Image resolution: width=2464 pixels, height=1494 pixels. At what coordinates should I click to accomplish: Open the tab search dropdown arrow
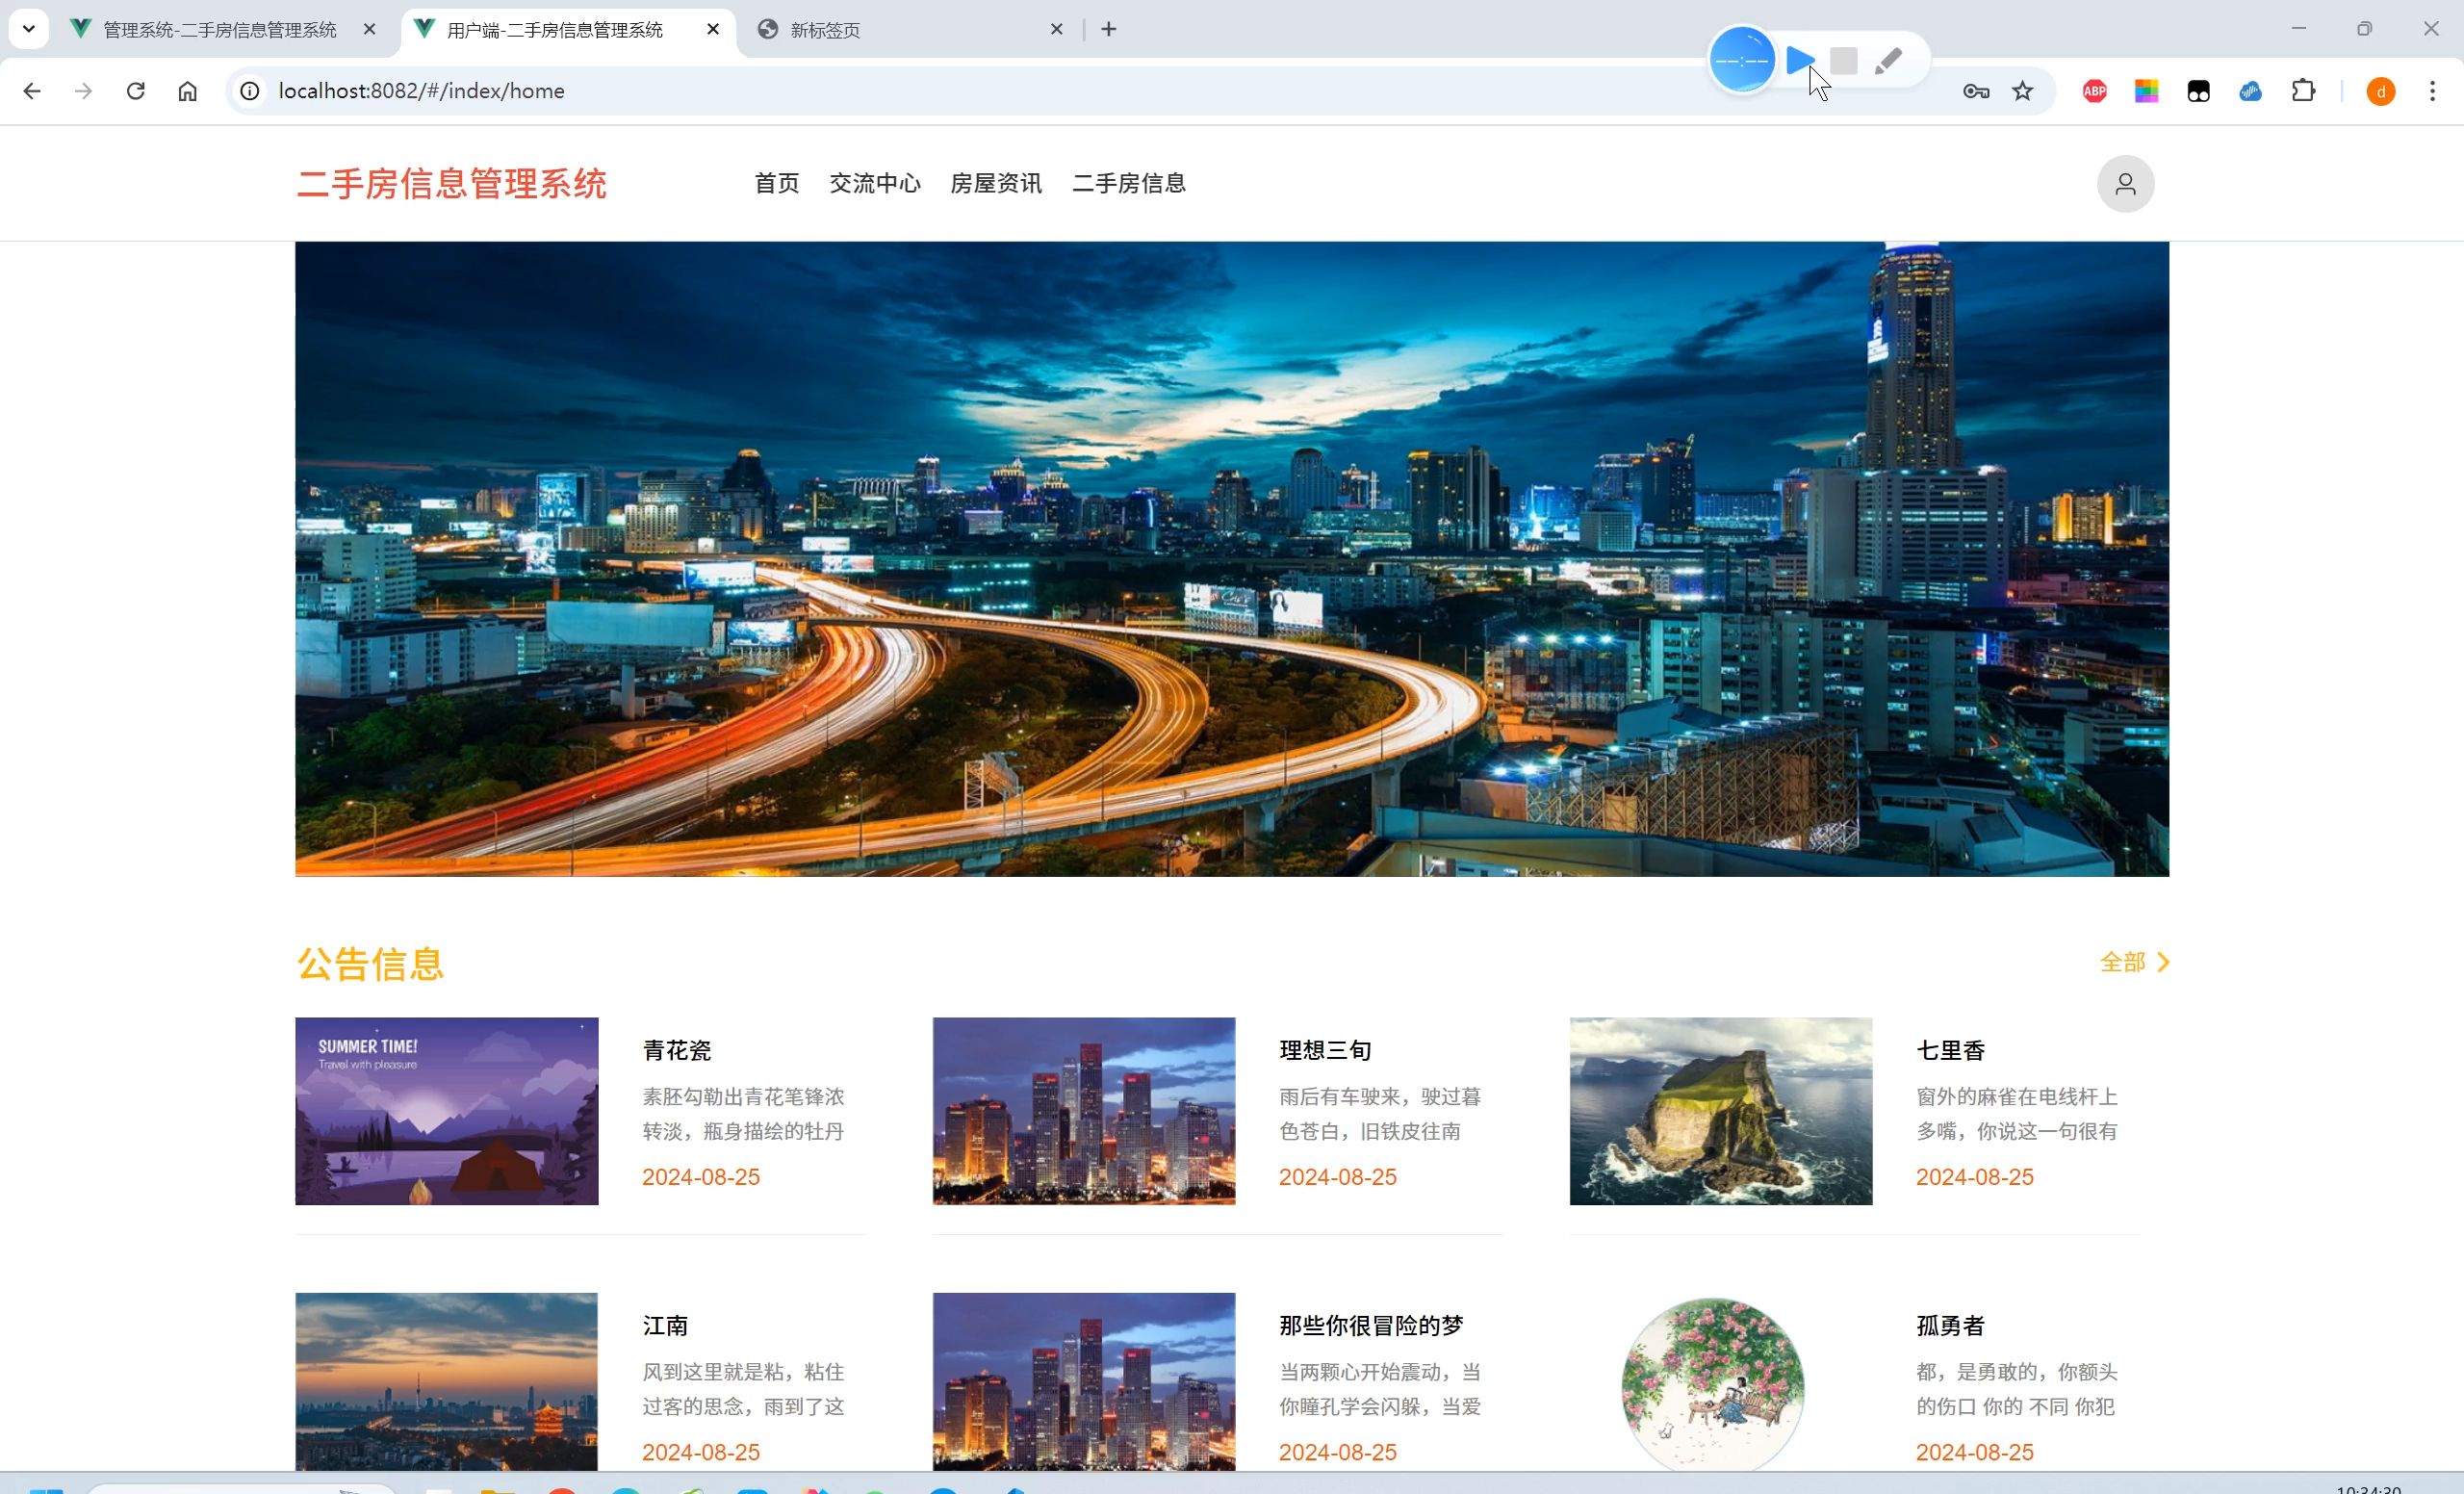click(29, 29)
